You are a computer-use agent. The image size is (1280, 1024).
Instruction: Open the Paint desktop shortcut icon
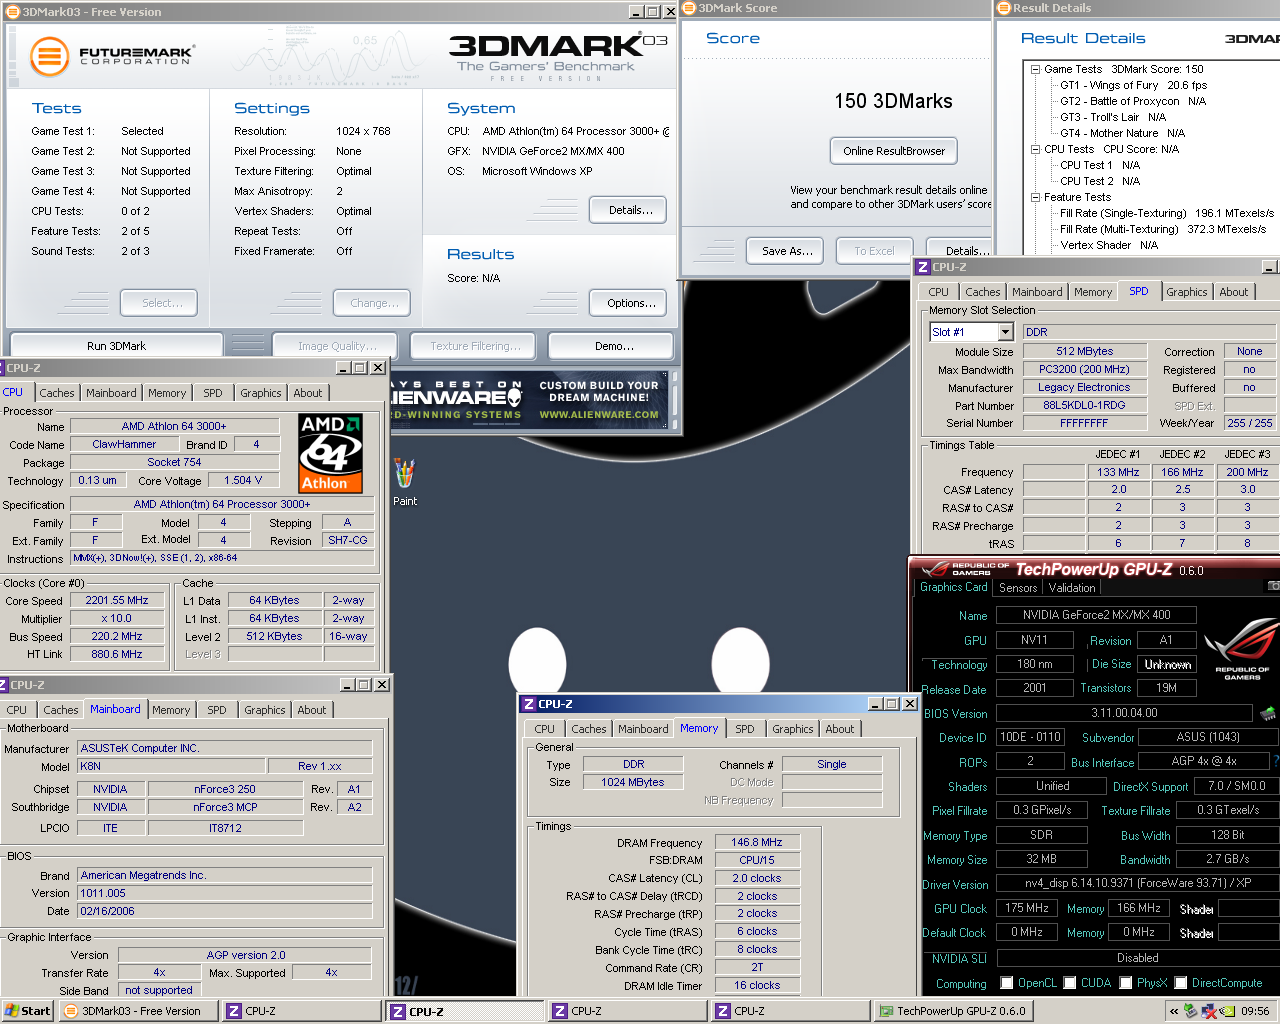404,481
